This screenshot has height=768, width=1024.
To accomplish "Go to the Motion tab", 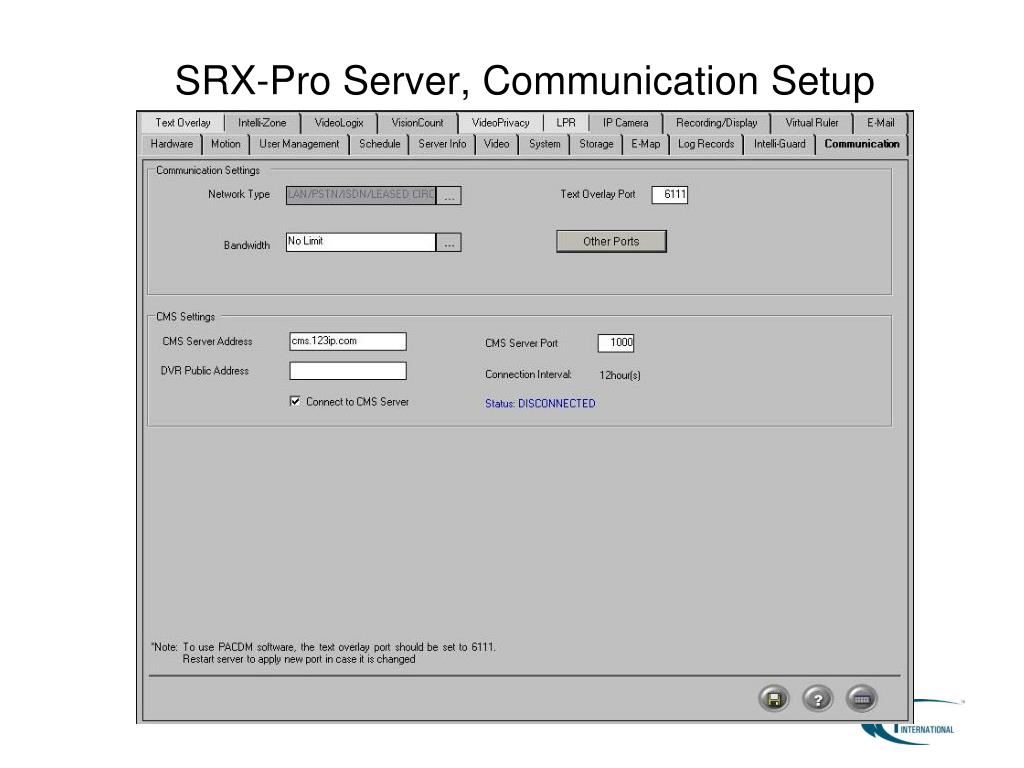I will [225, 144].
